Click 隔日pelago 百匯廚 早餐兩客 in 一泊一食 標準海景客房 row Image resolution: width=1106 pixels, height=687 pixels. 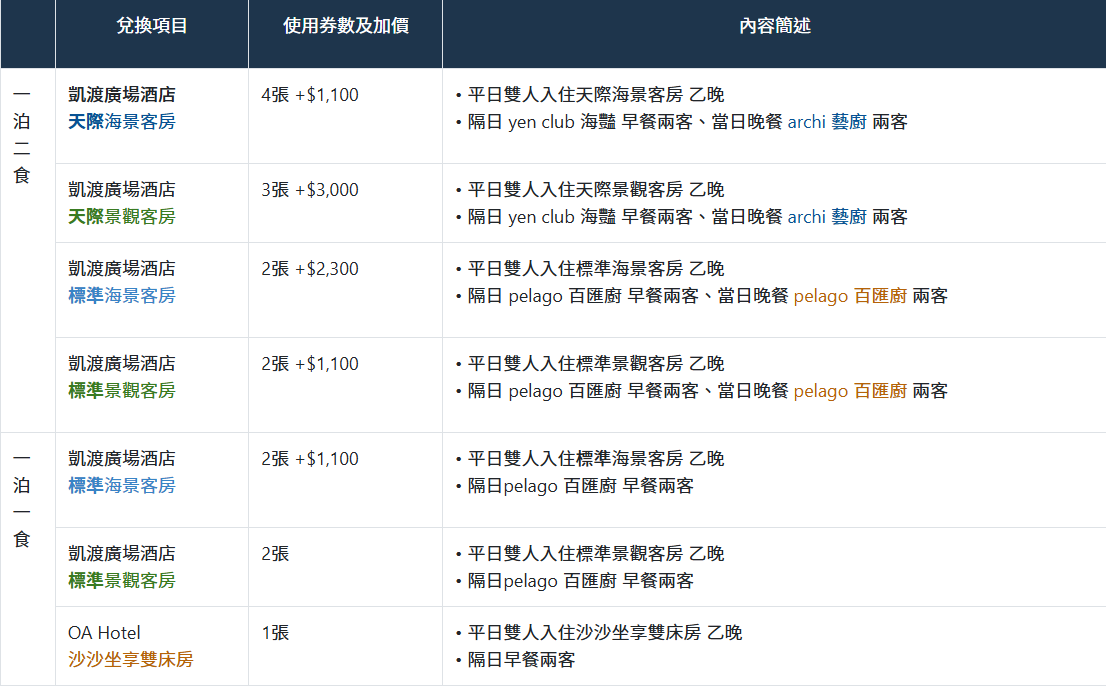coord(581,486)
